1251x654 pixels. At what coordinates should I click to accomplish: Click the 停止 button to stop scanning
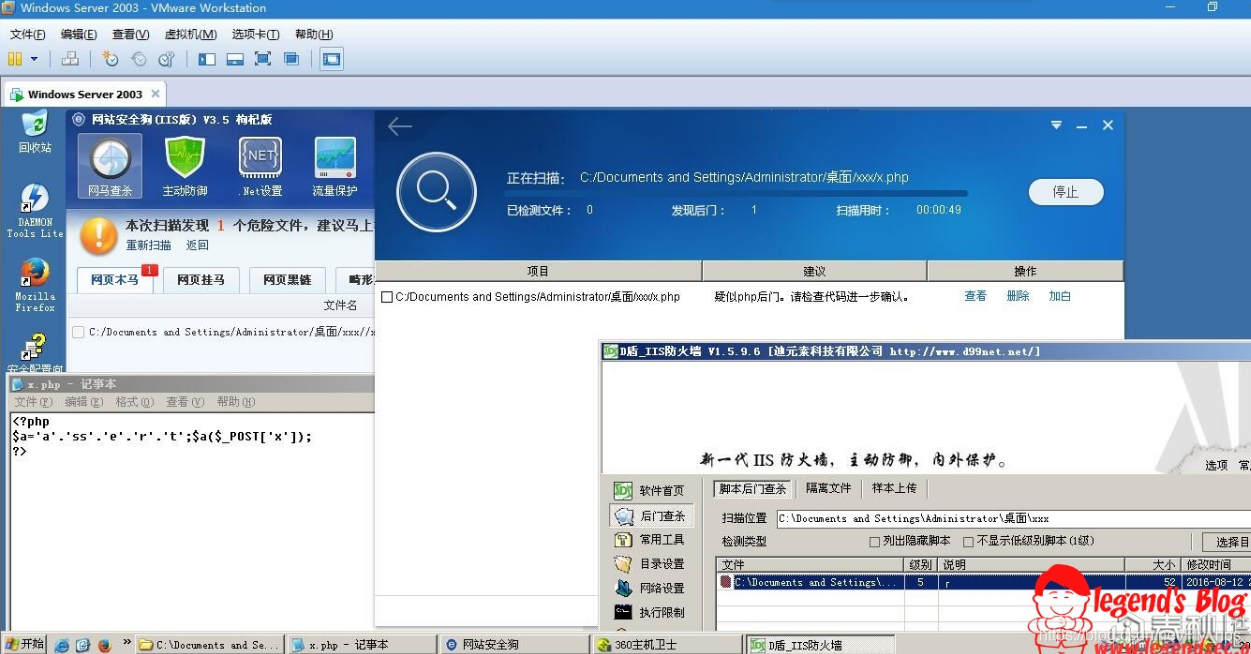click(1066, 192)
